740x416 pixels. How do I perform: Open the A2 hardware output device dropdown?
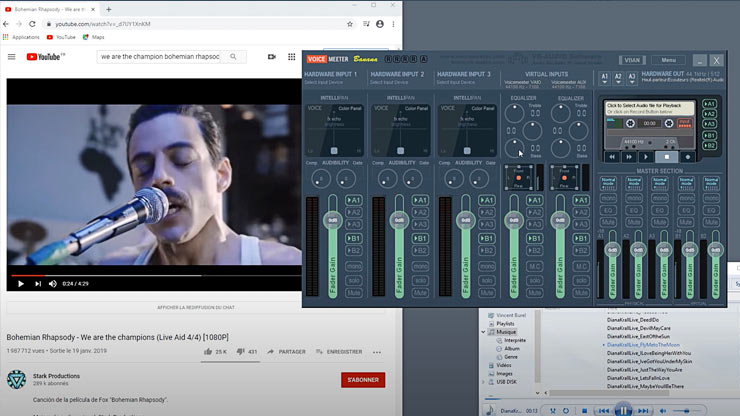click(618, 77)
